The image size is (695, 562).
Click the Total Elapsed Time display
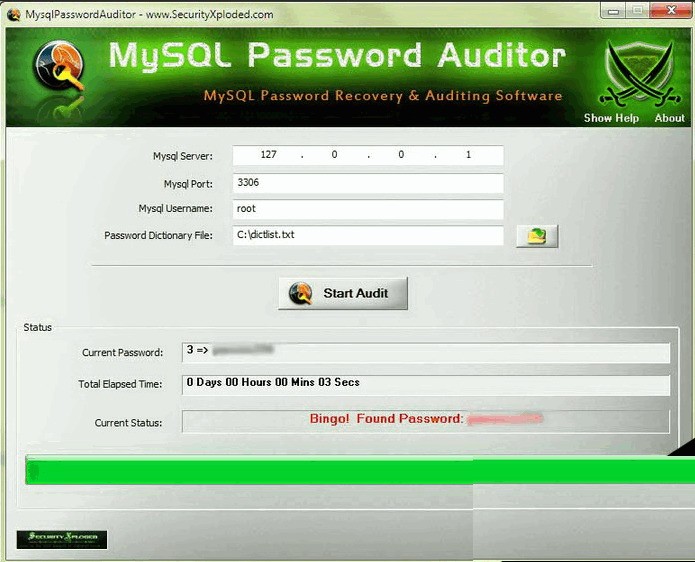point(426,384)
